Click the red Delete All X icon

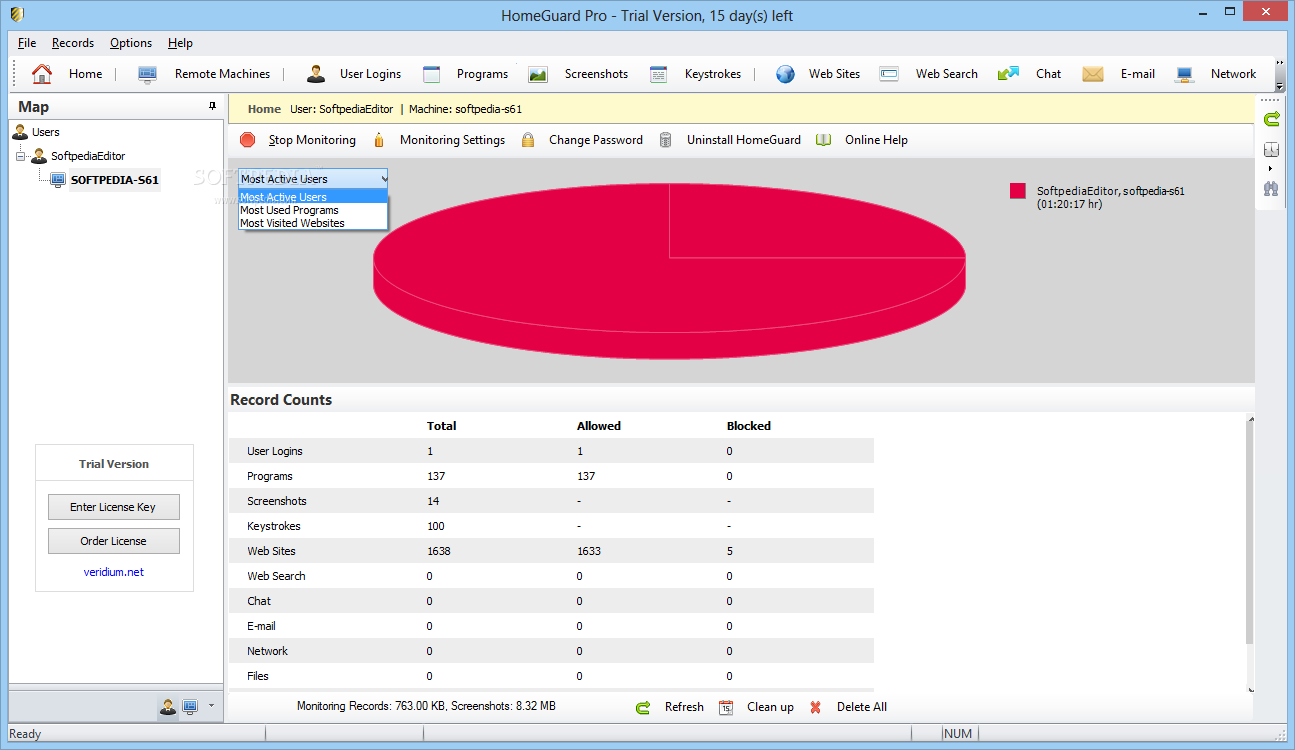(x=815, y=707)
